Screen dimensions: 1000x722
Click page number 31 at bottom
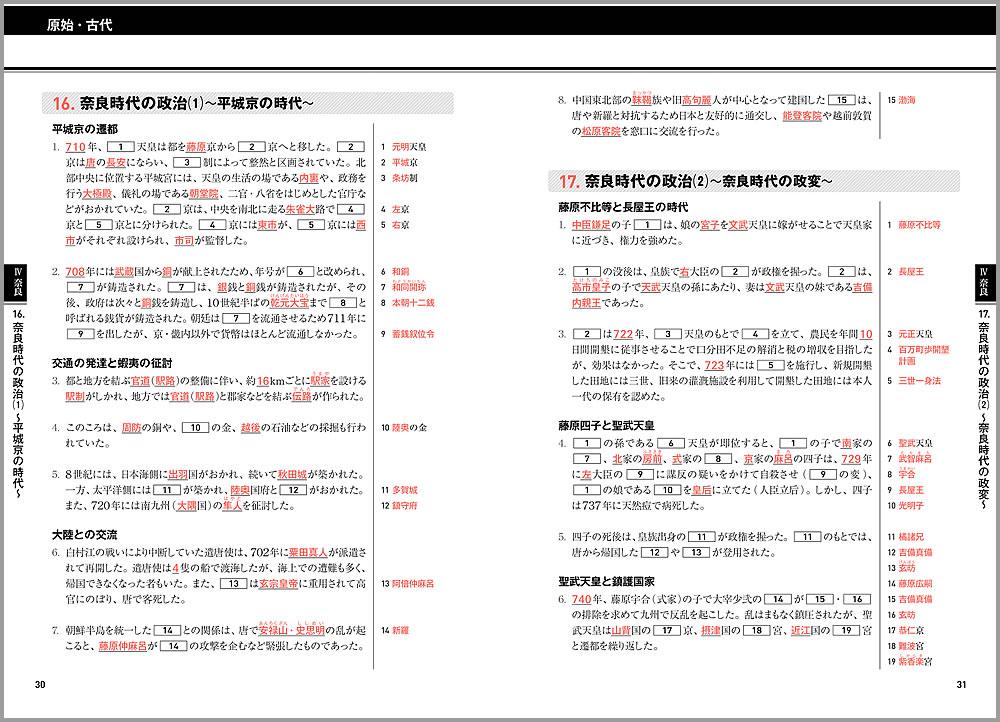pyautogui.click(x=961, y=685)
